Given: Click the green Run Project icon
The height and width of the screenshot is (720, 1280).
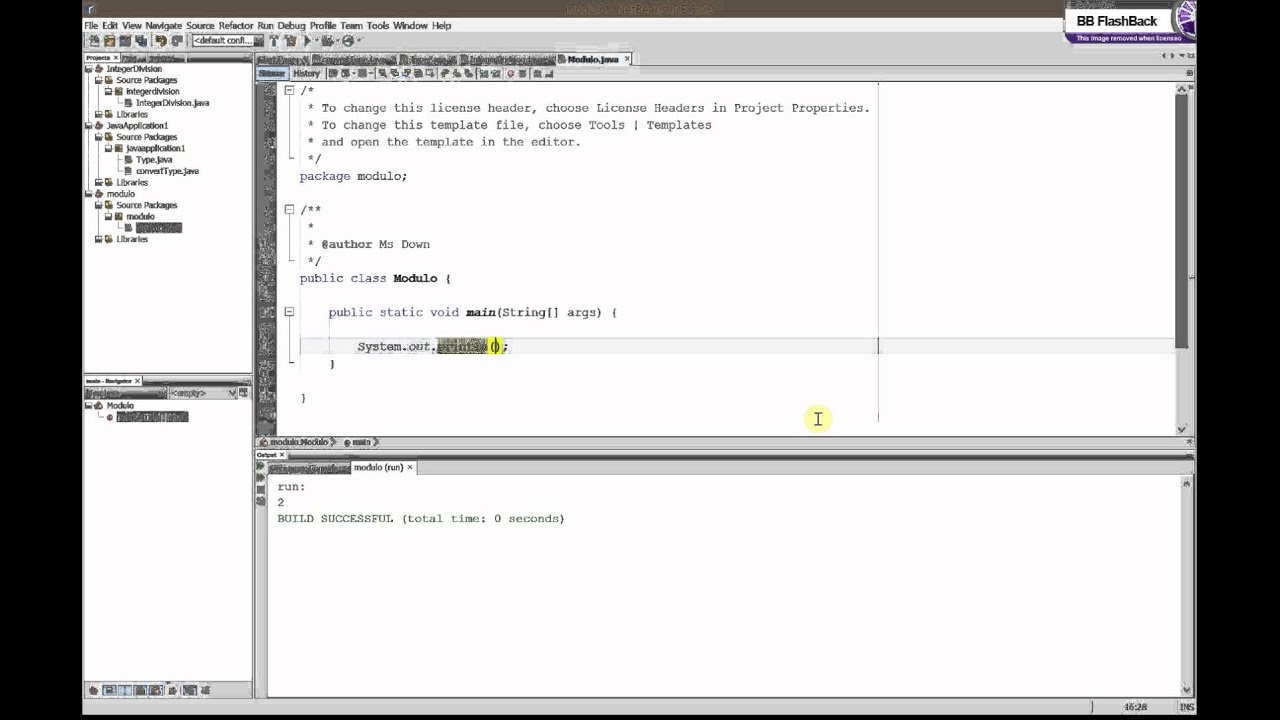Looking at the screenshot, I should [x=307, y=41].
